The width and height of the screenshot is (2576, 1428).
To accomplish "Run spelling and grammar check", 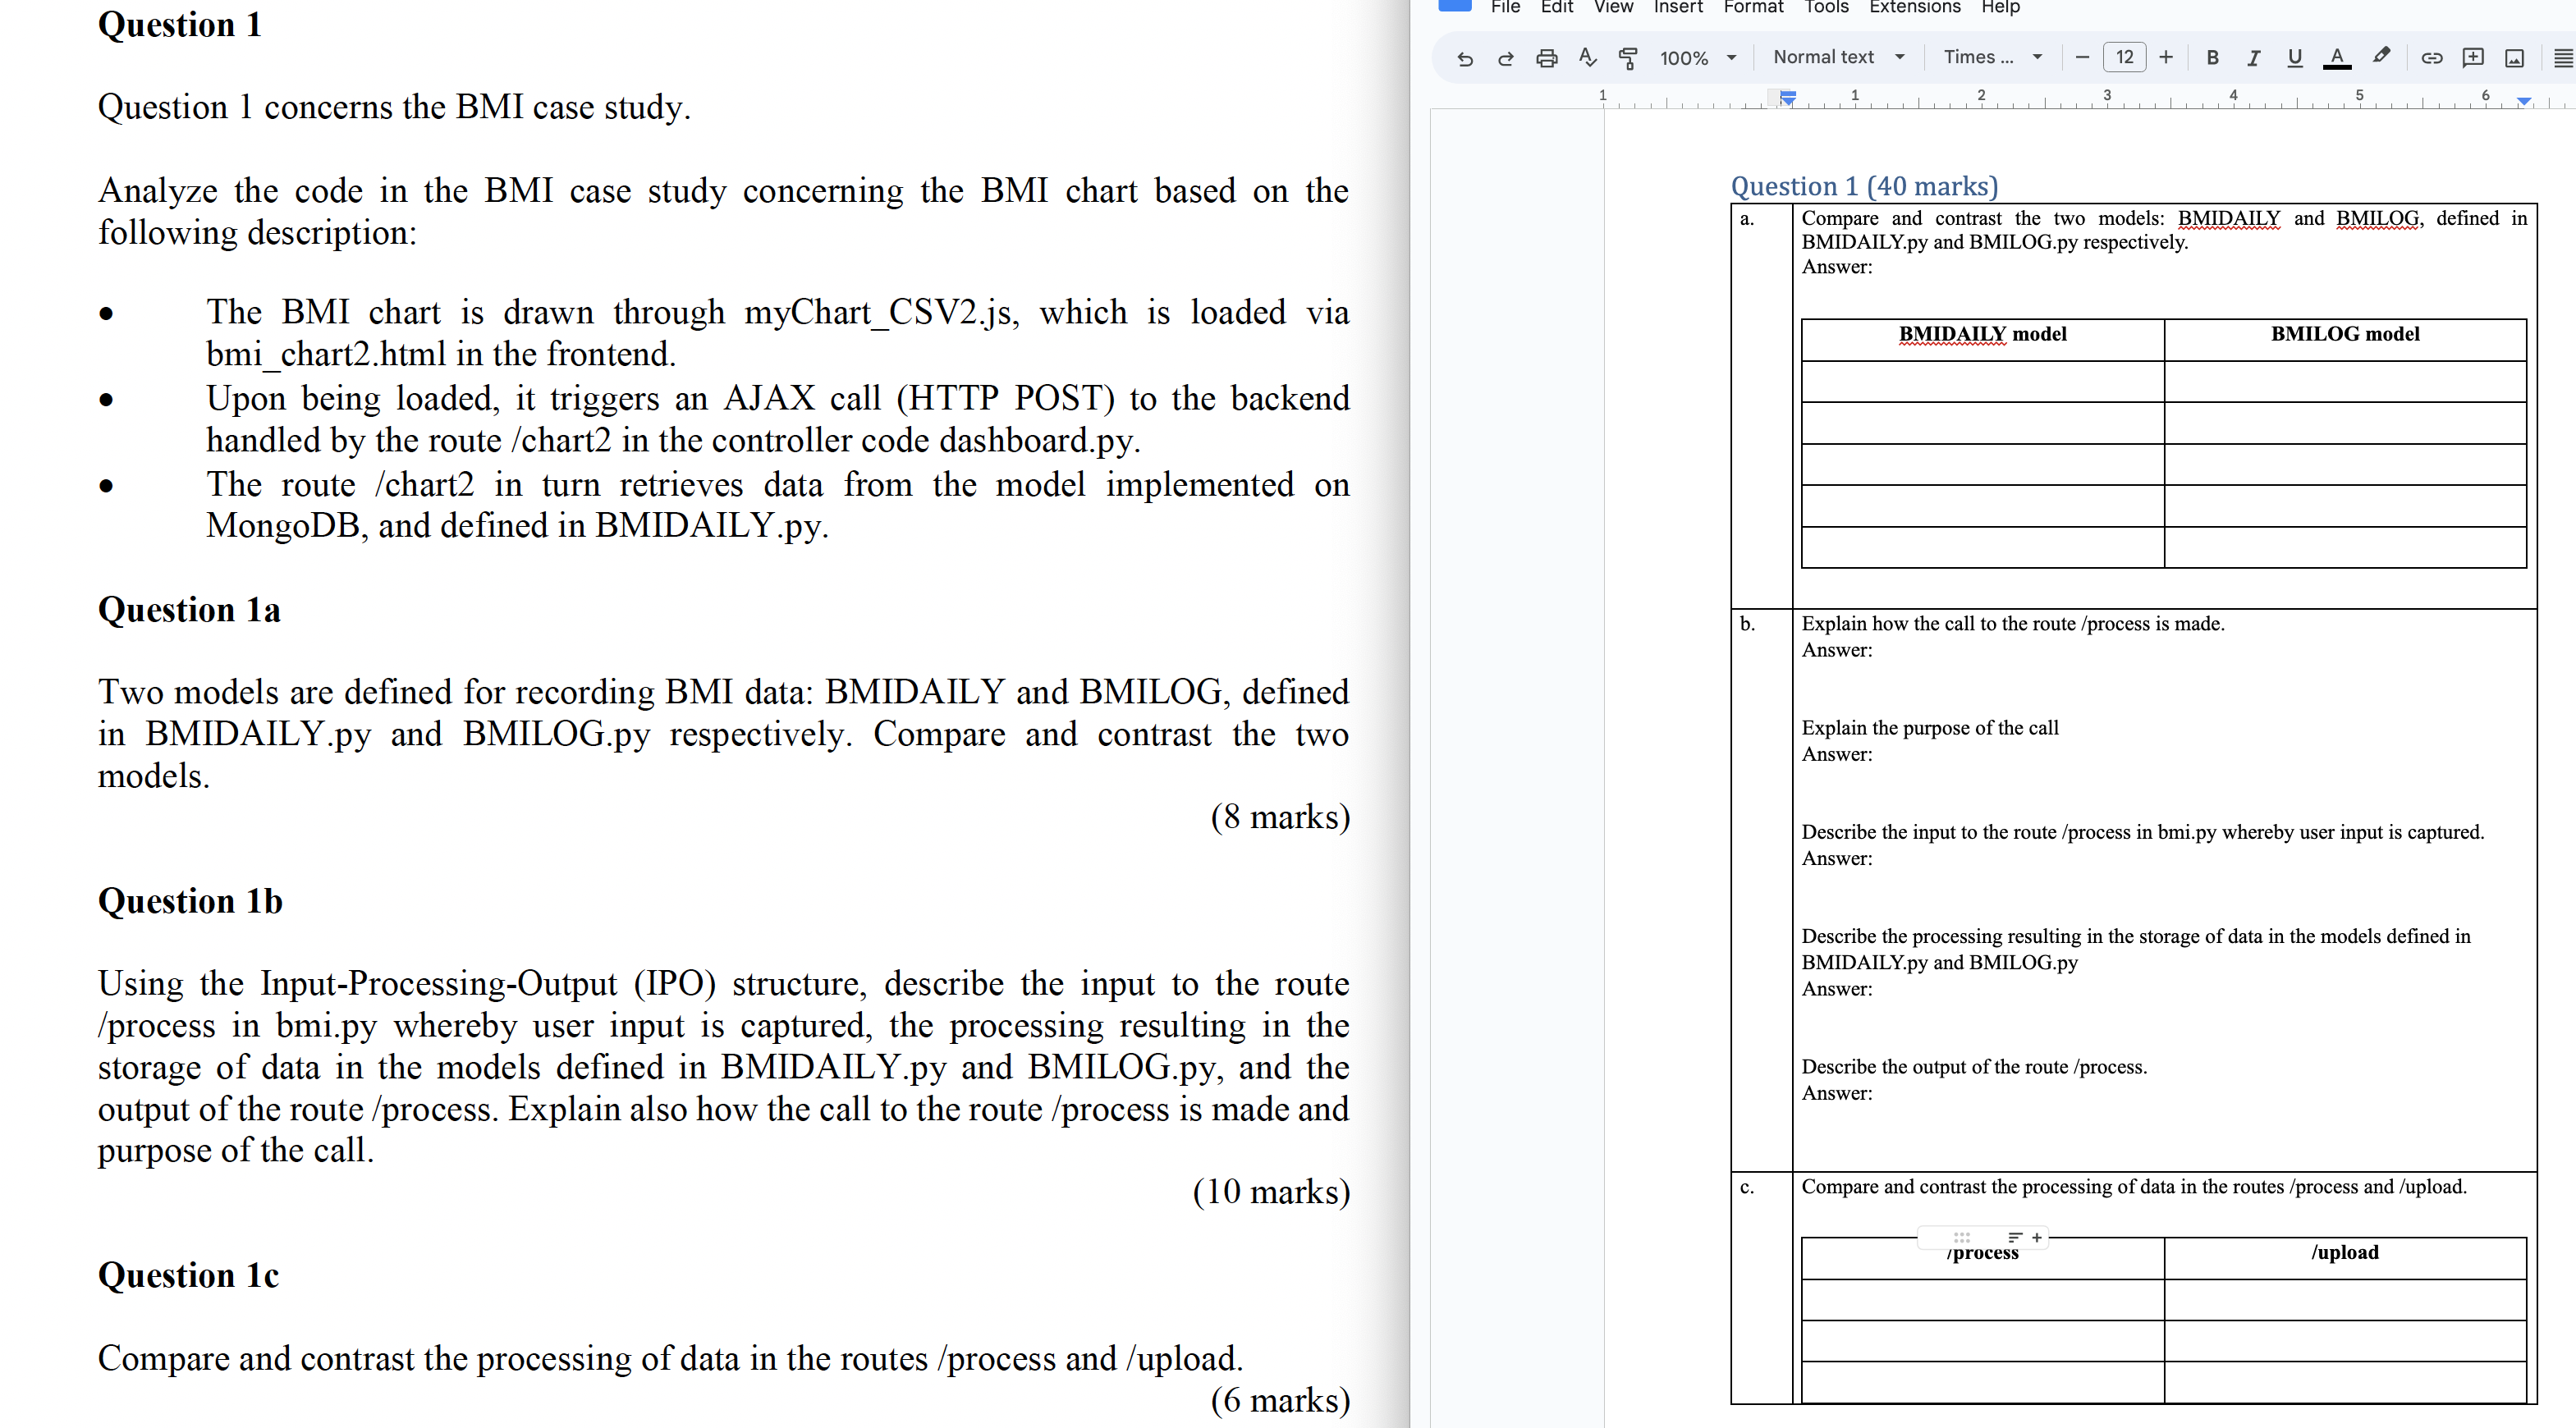I will [x=1587, y=57].
